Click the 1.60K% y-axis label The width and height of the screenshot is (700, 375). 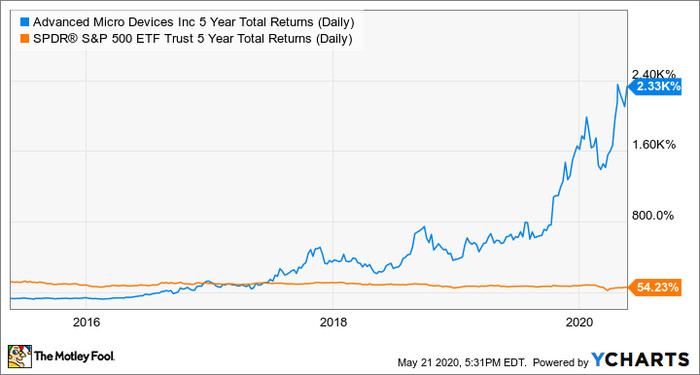(x=655, y=145)
